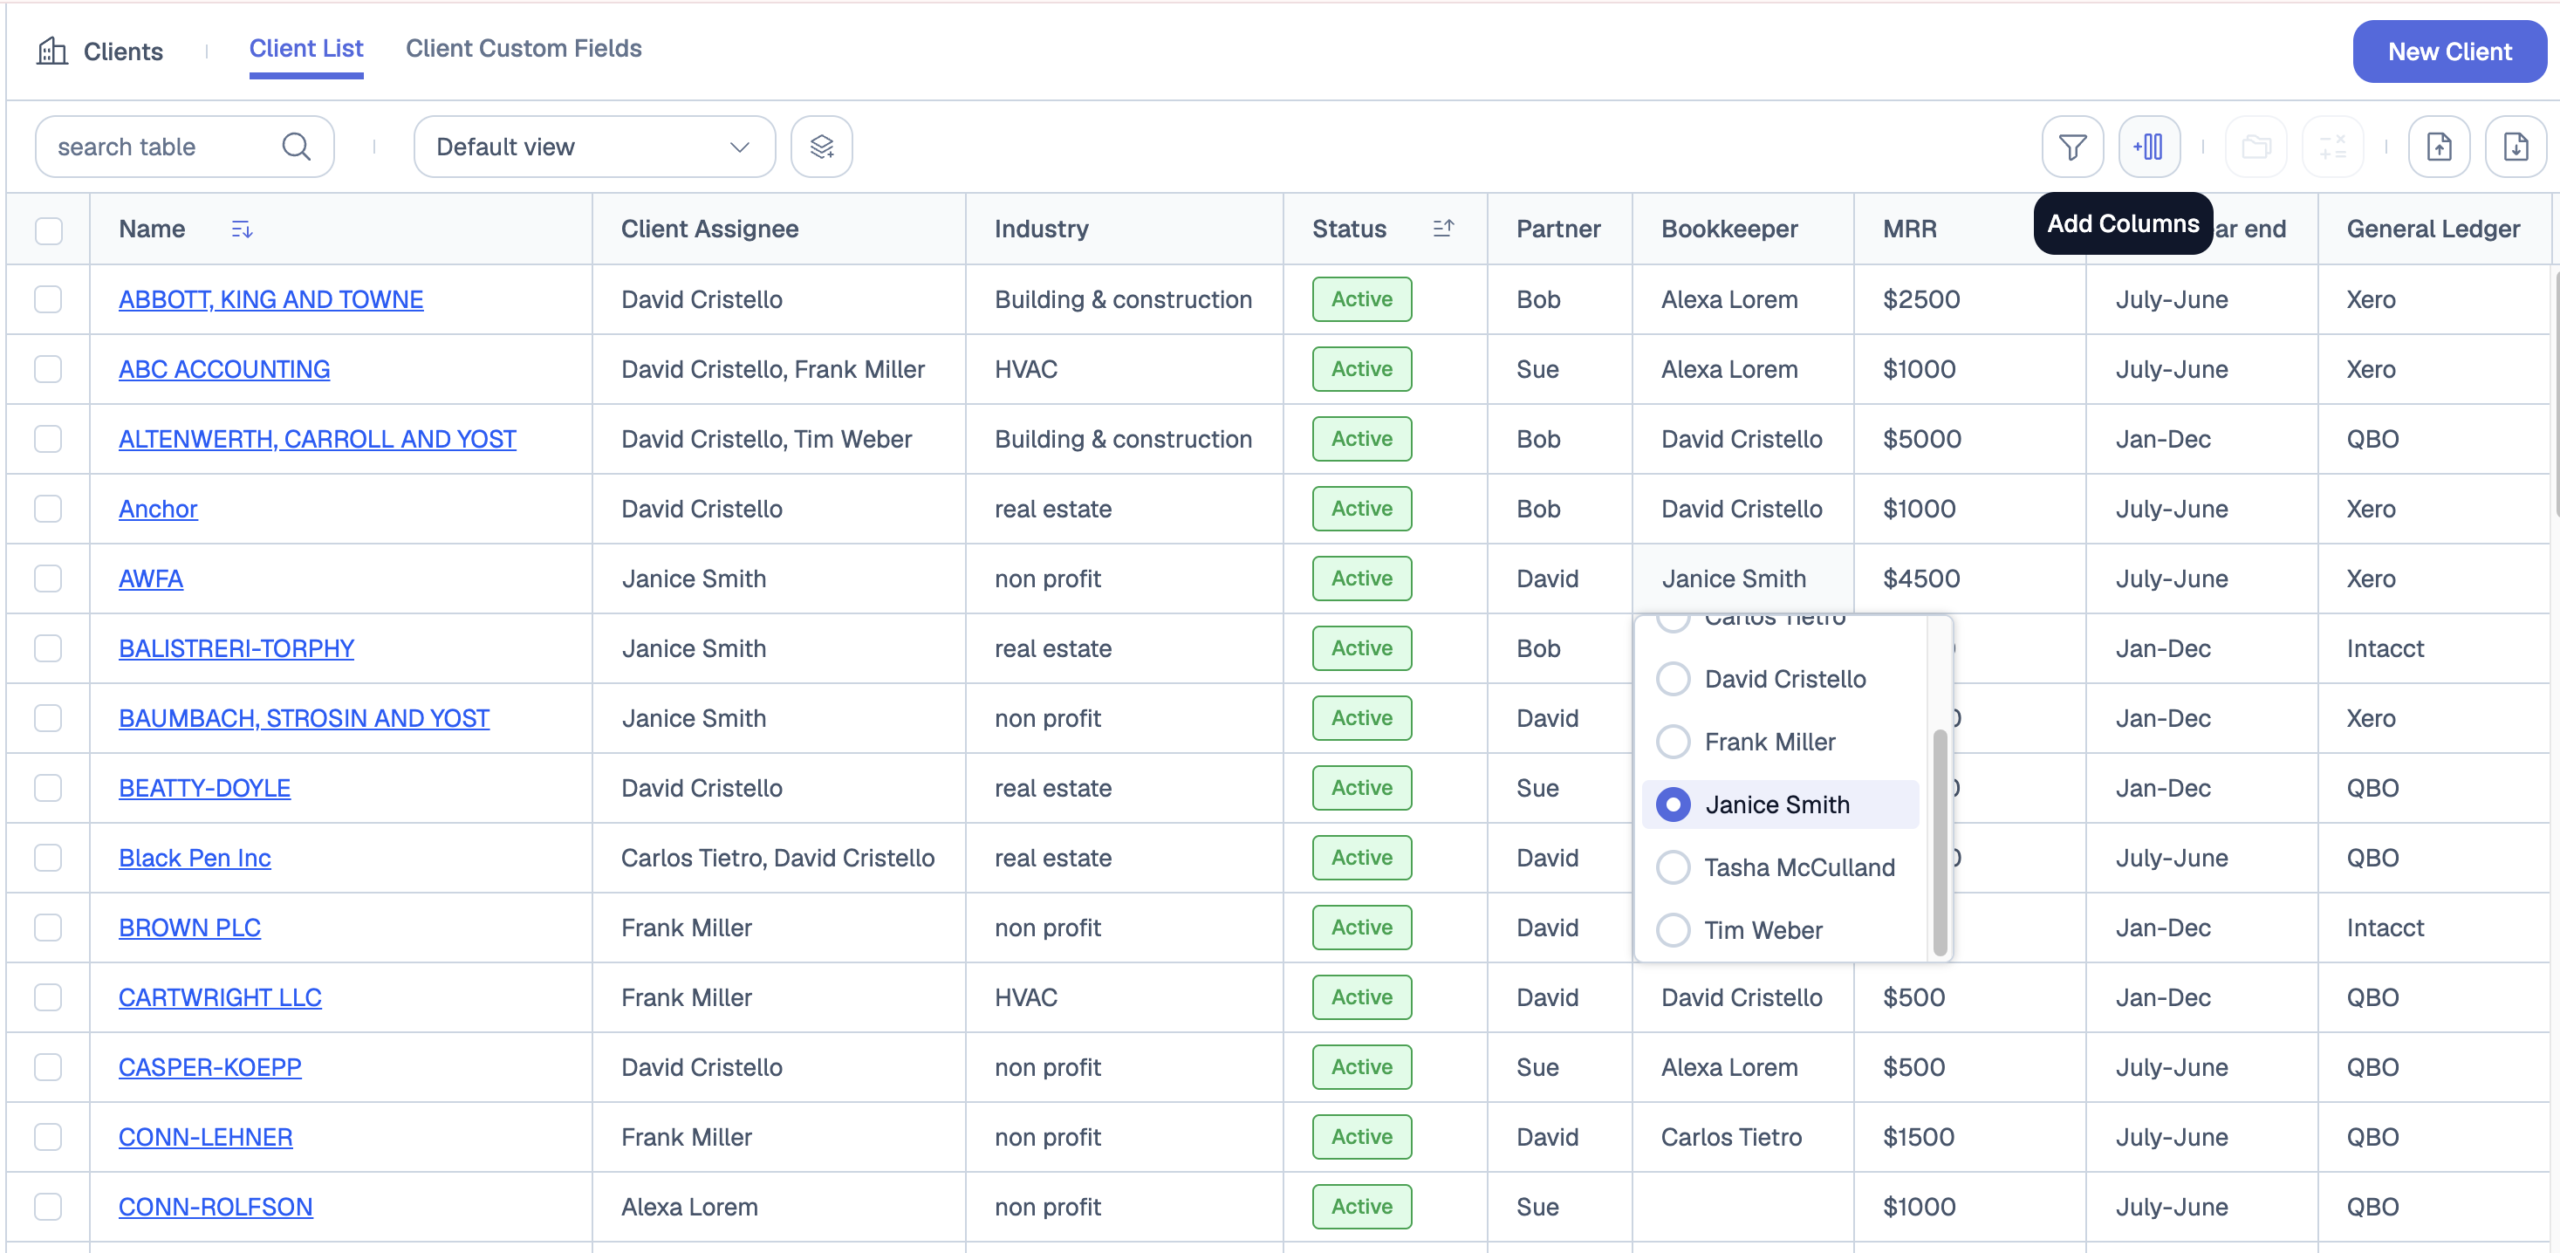Open the filter funnel icon

coord(2072,147)
